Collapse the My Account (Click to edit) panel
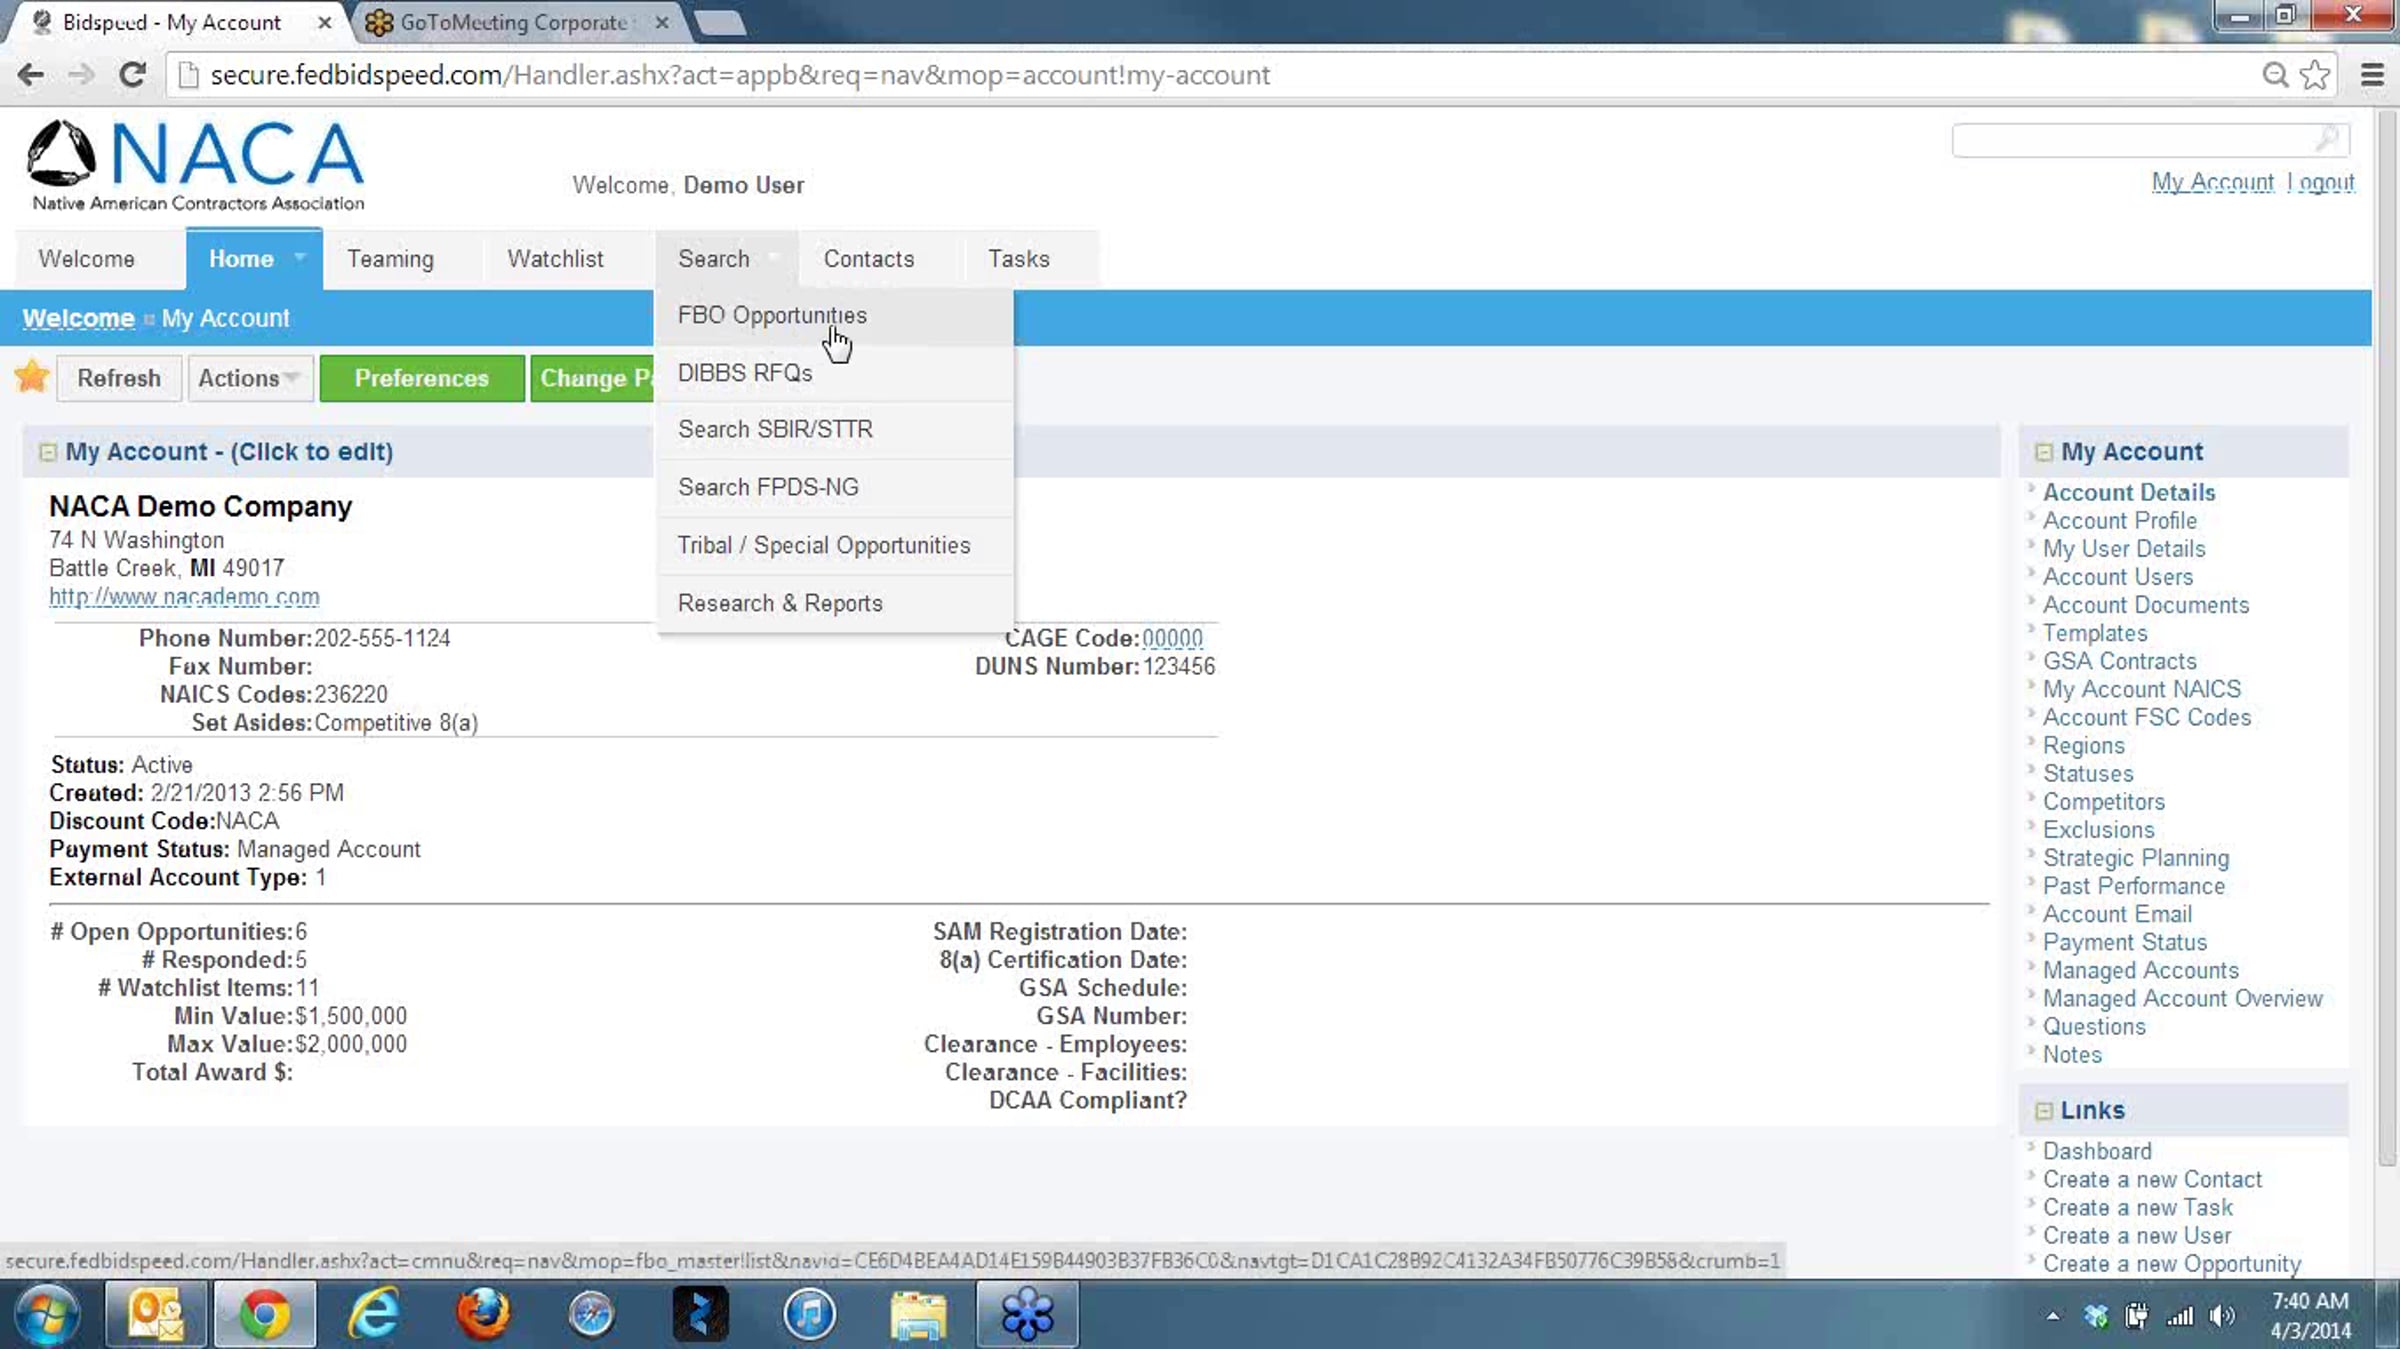The width and height of the screenshot is (2400, 1349). [x=47, y=452]
